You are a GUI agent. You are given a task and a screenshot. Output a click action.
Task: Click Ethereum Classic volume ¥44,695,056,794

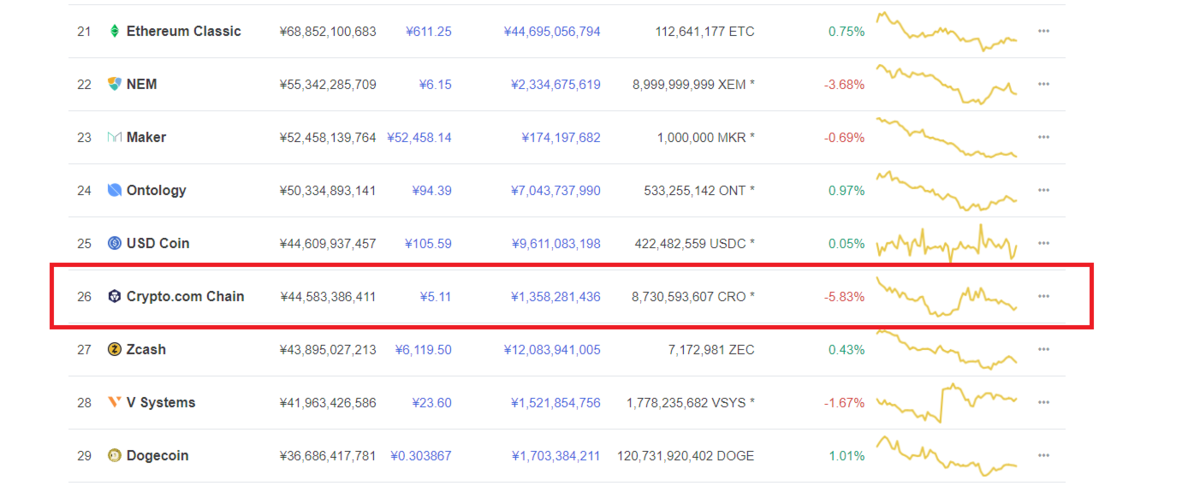coord(552,31)
